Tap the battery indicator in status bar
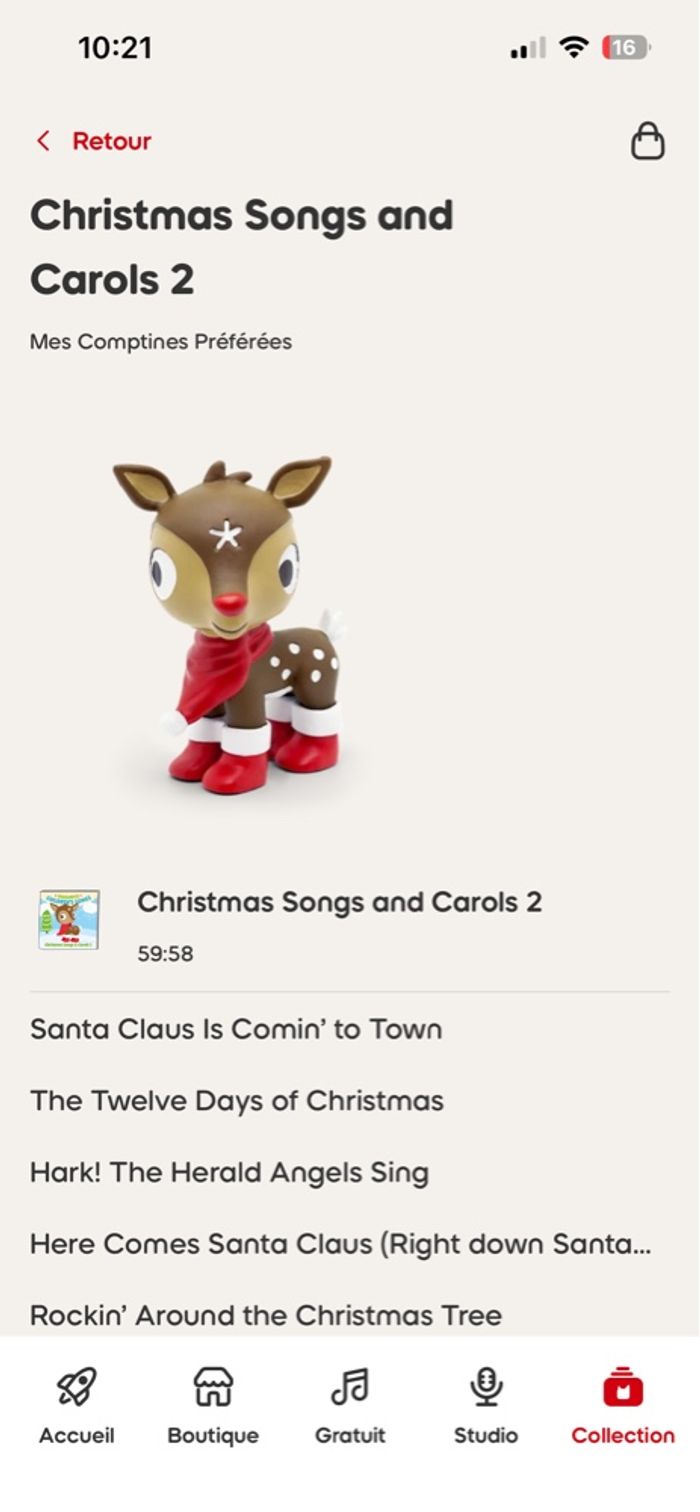The height and width of the screenshot is (1512, 700). click(x=625, y=47)
